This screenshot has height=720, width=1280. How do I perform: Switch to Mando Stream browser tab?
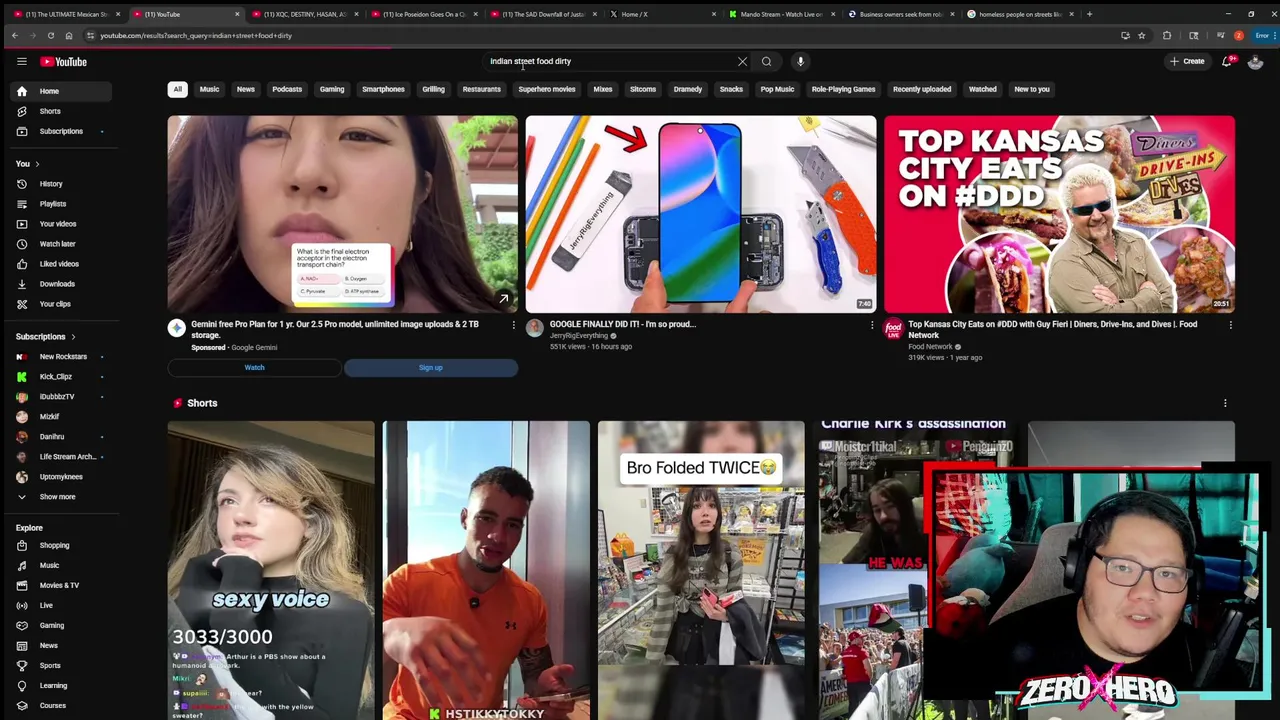[782, 14]
